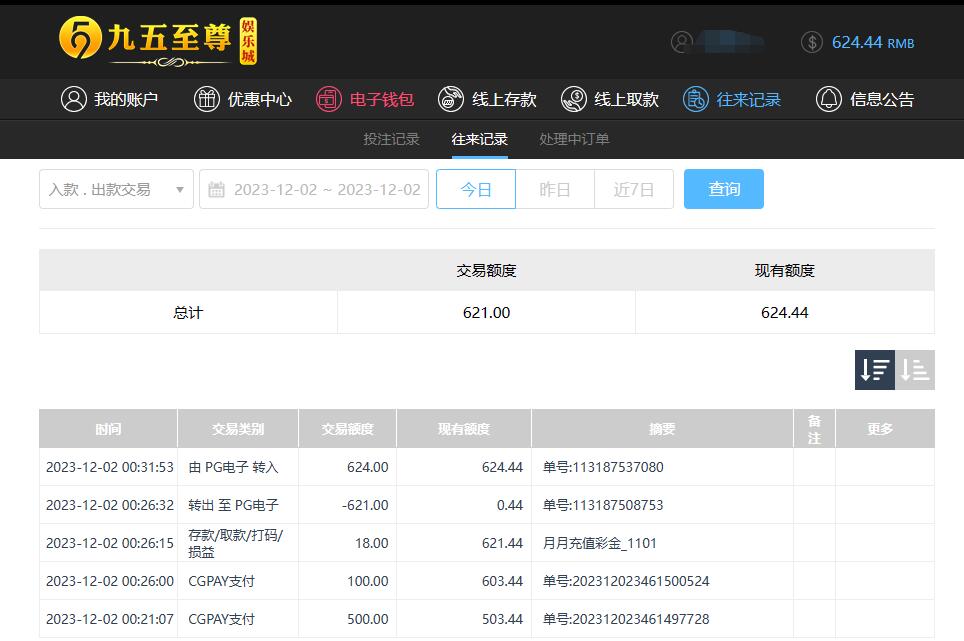Select the 昨日 date filter

555,189
